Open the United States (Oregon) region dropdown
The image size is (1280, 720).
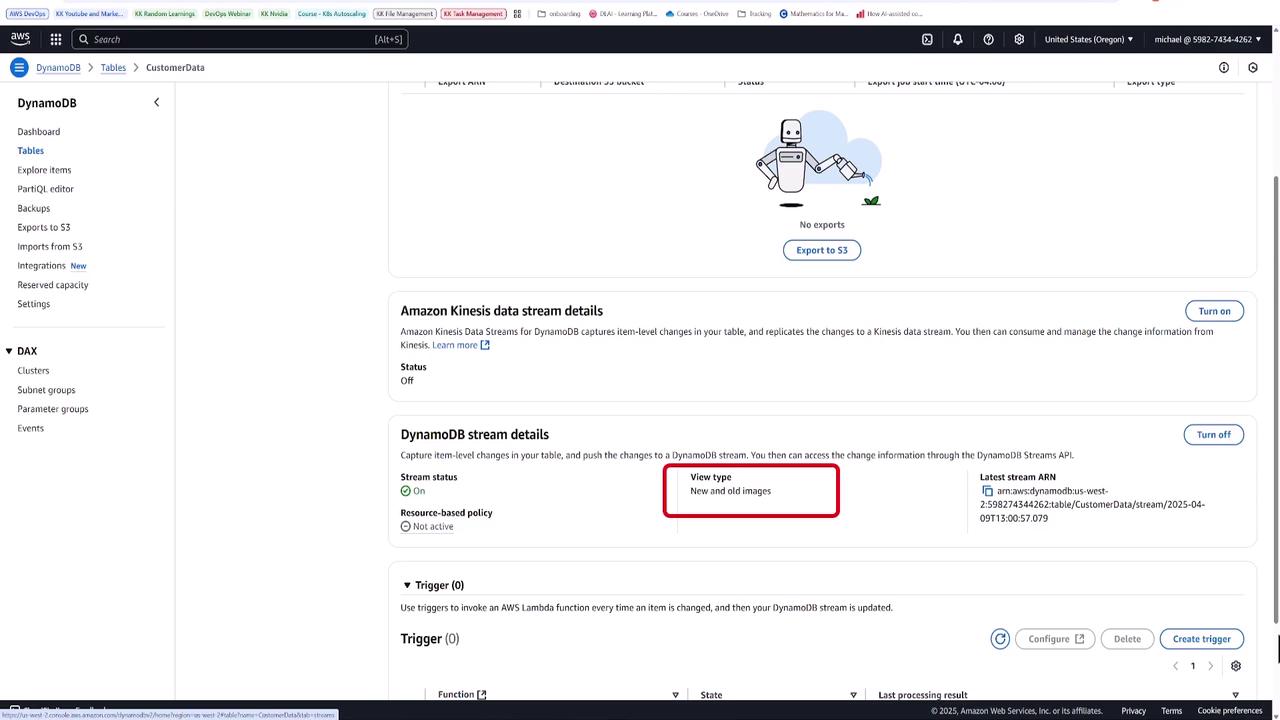click(x=1089, y=39)
